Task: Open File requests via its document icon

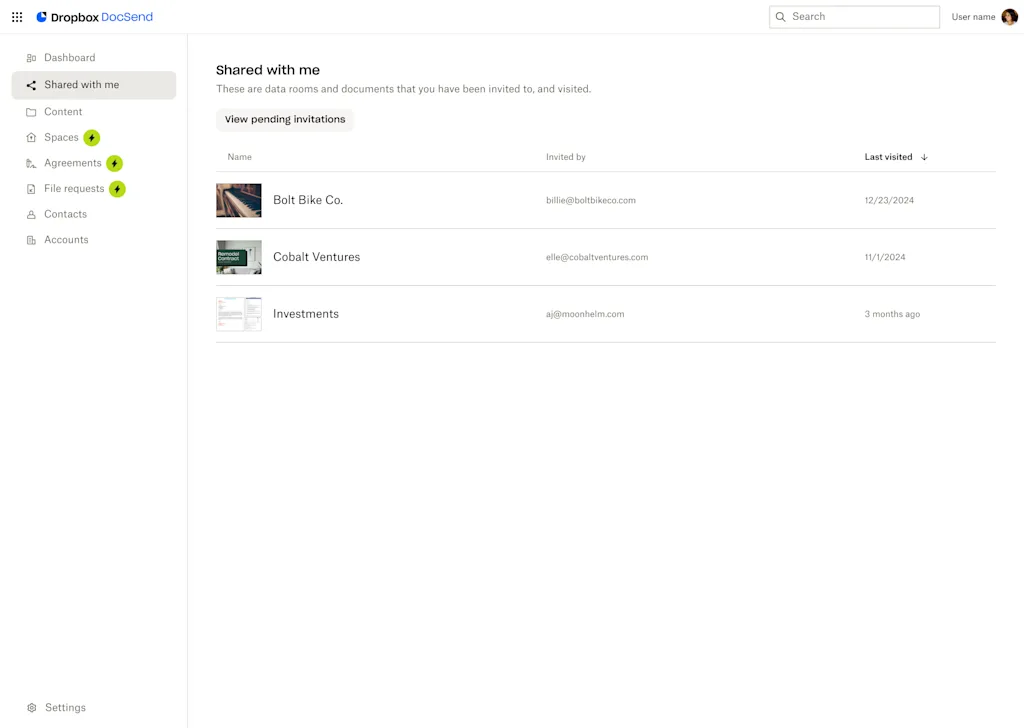Action: [x=32, y=188]
